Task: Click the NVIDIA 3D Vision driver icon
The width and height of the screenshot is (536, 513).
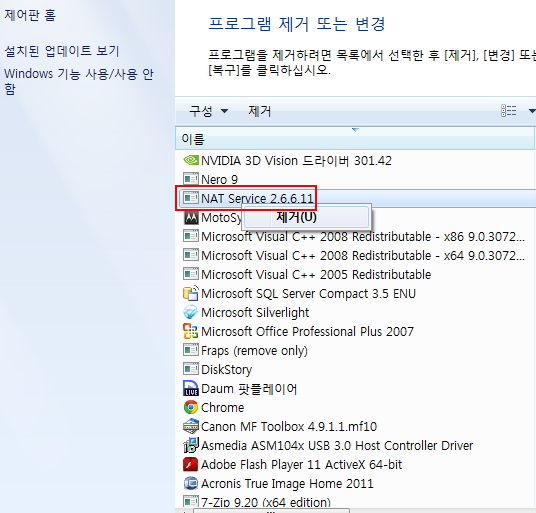Action: [x=191, y=160]
